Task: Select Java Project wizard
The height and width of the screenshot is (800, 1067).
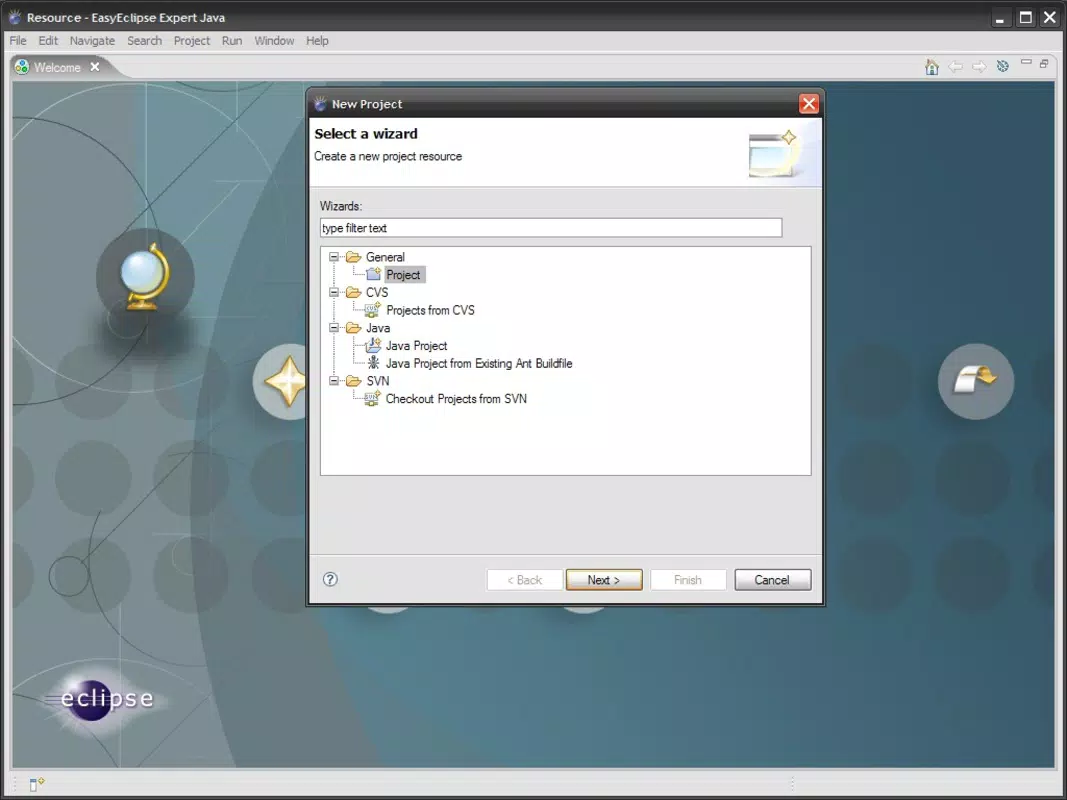Action: point(416,346)
